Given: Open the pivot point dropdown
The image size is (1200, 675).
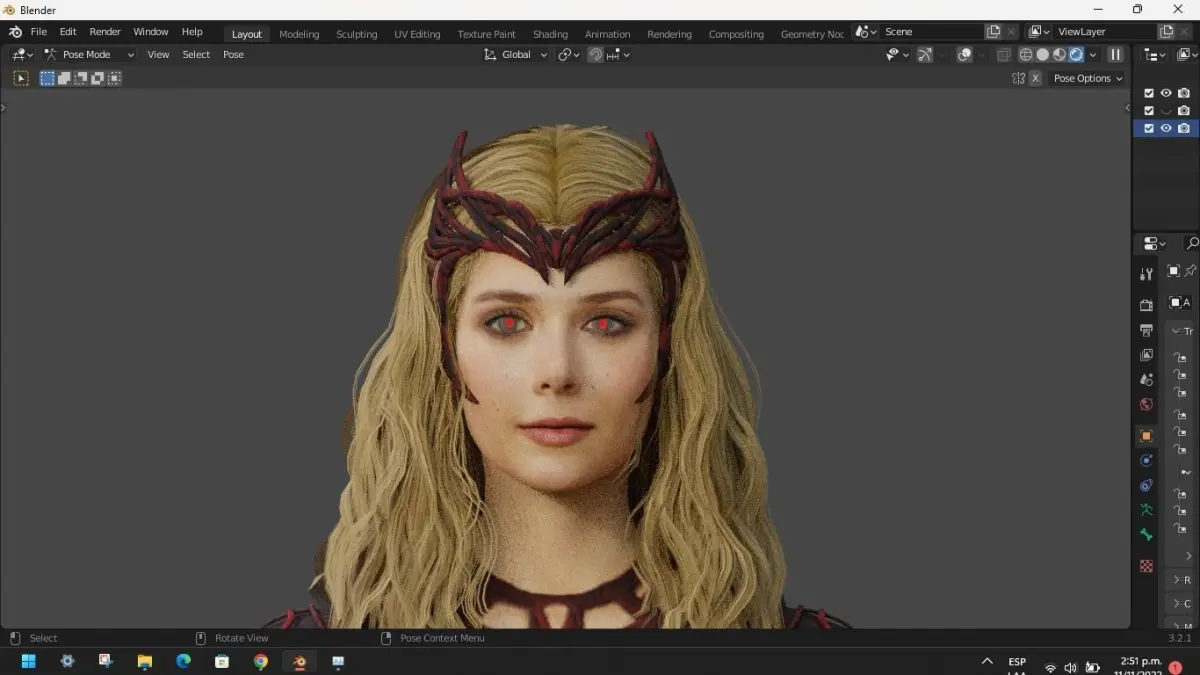Looking at the screenshot, I should coord(569,55).
